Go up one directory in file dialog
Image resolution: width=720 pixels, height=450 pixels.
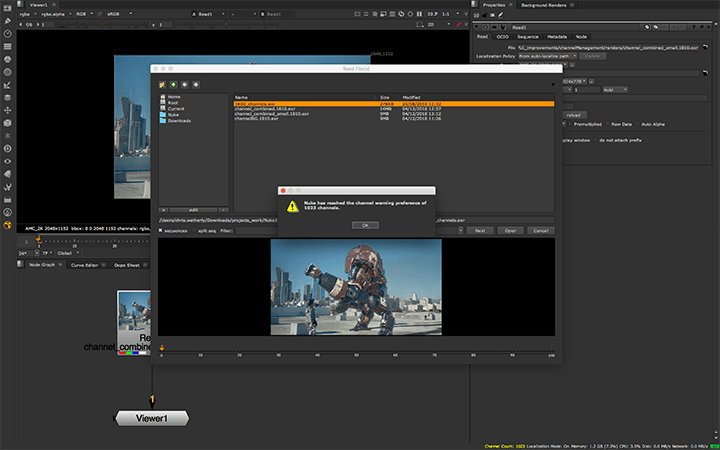[173, 84]
